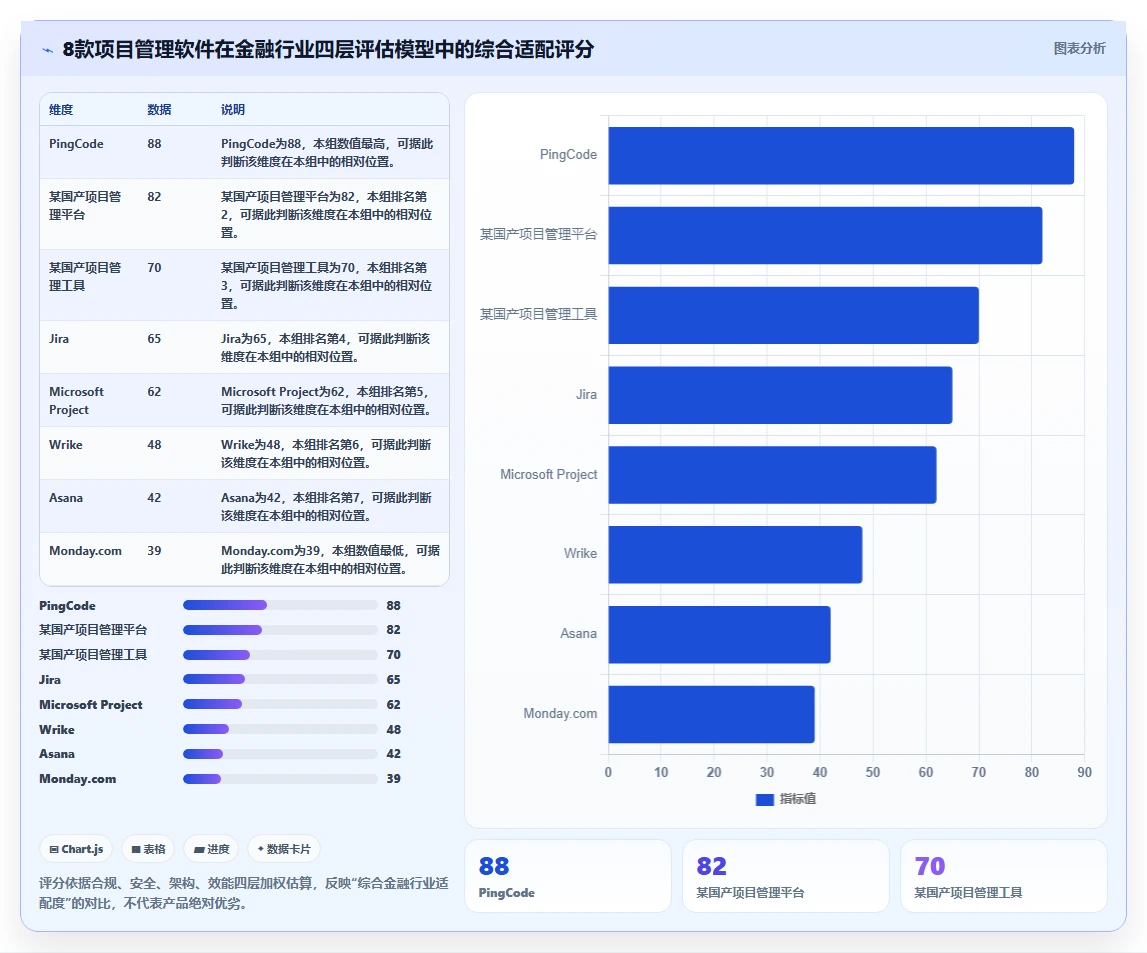Image resolution: width=1147 pixels, height=953 pixels.
Task: Click the 某国产项目管理平台 chart bar
Action: click(825, 236)
